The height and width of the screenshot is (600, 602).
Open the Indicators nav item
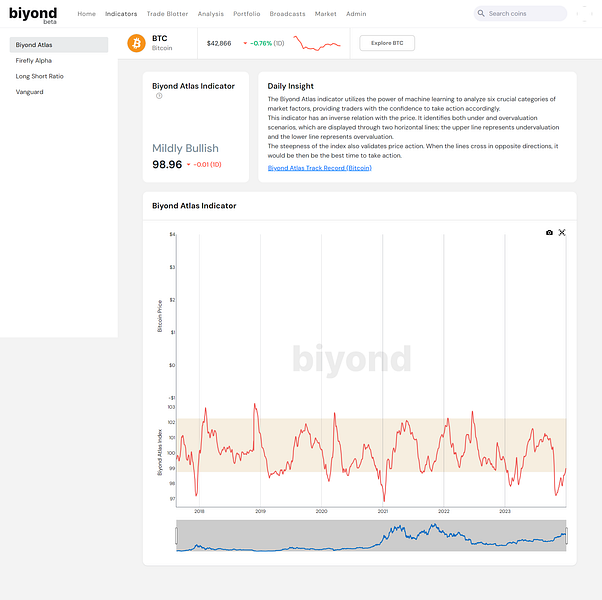coord(121,14)
